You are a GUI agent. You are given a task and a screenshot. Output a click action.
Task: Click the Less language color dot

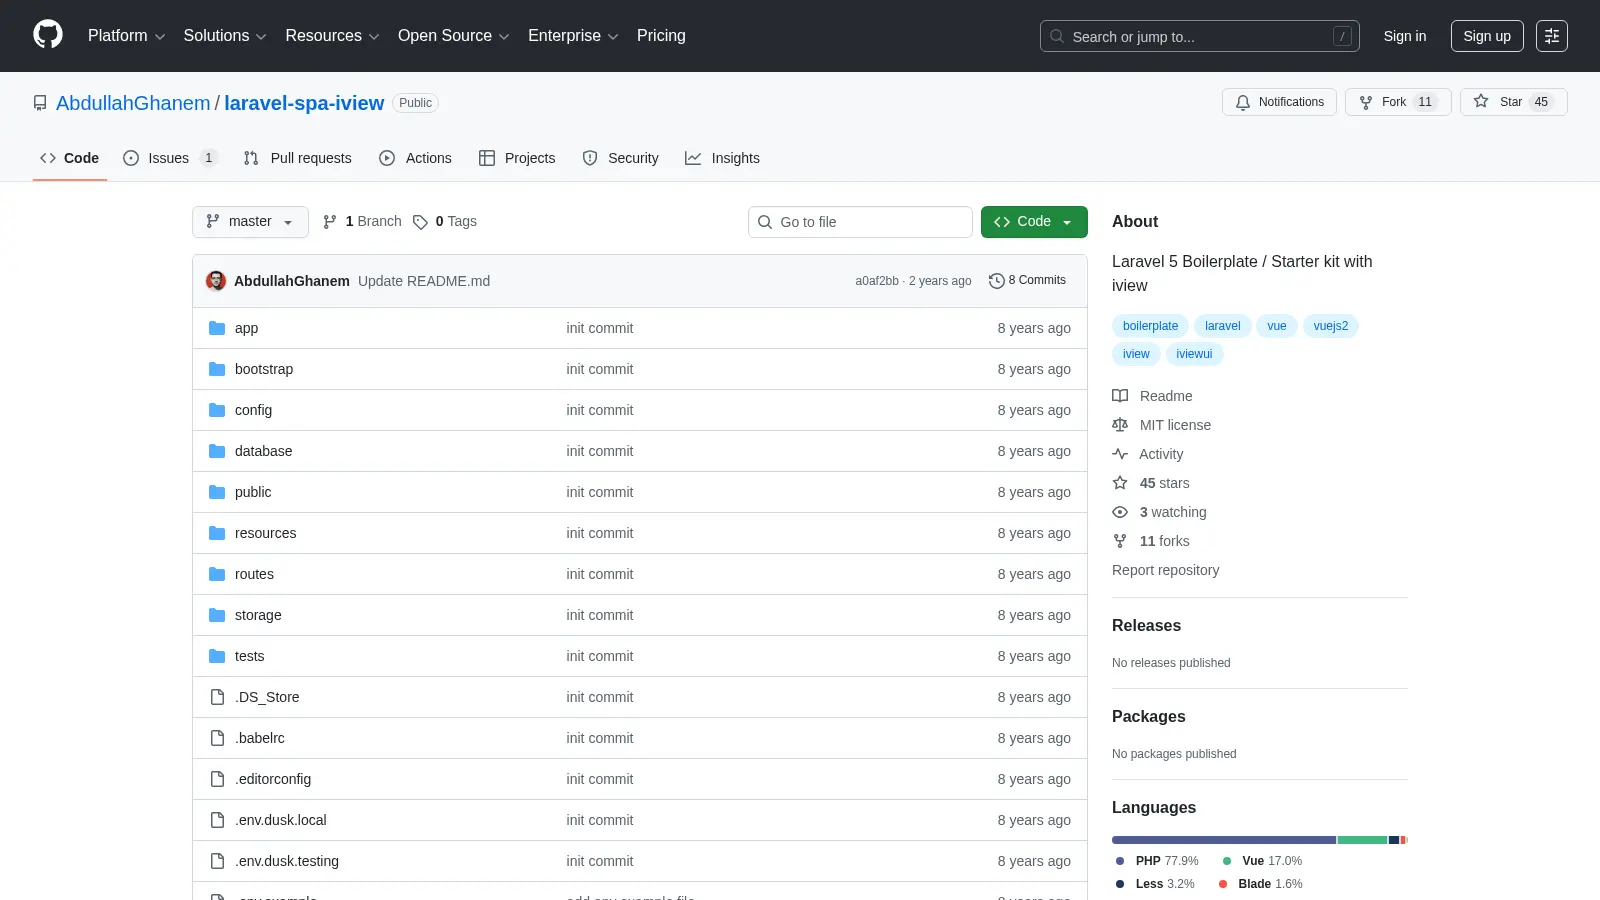coord(1120,884)
